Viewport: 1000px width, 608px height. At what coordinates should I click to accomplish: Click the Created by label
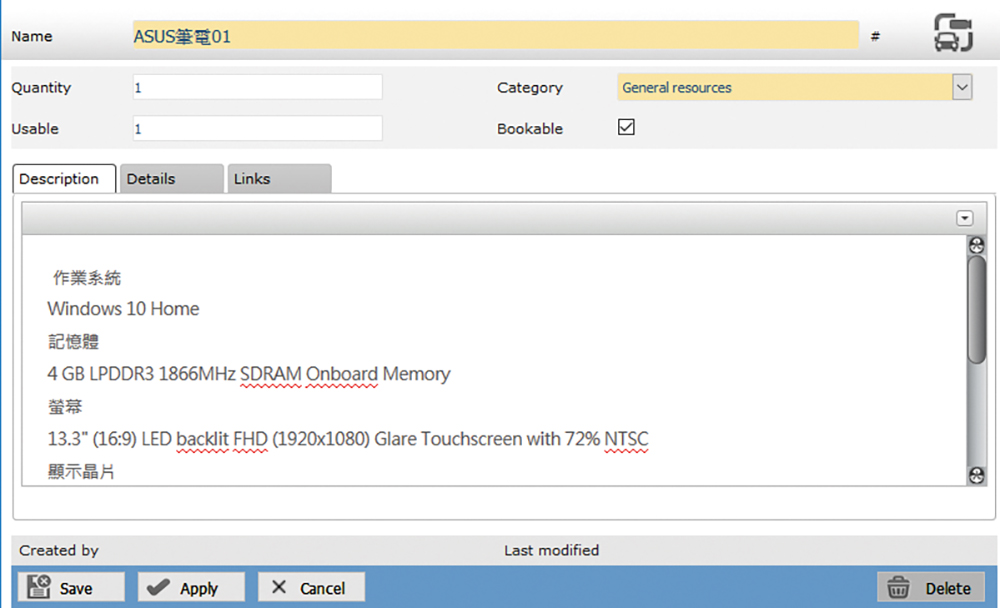click(x=59, y=550)
